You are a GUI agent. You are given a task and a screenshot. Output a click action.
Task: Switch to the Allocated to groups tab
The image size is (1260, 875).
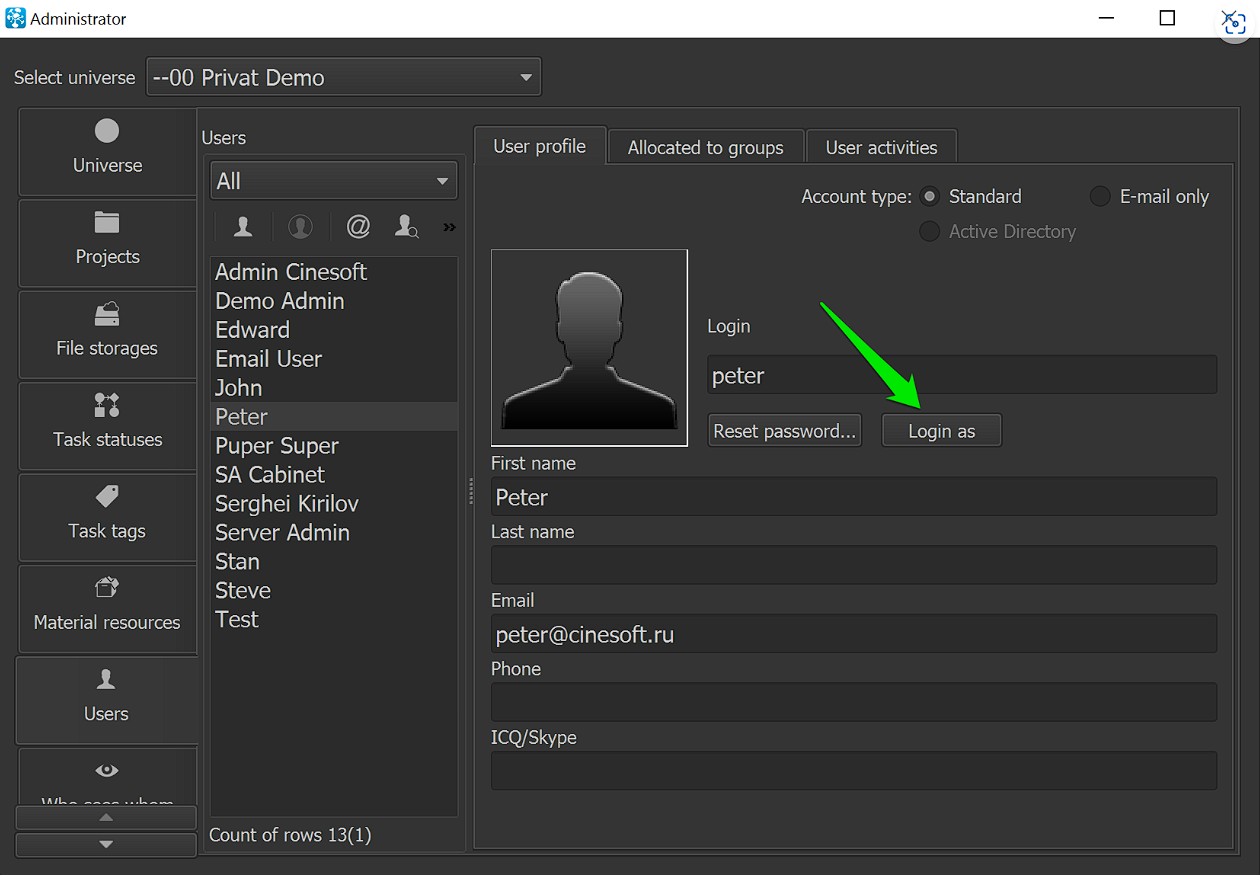706,147
